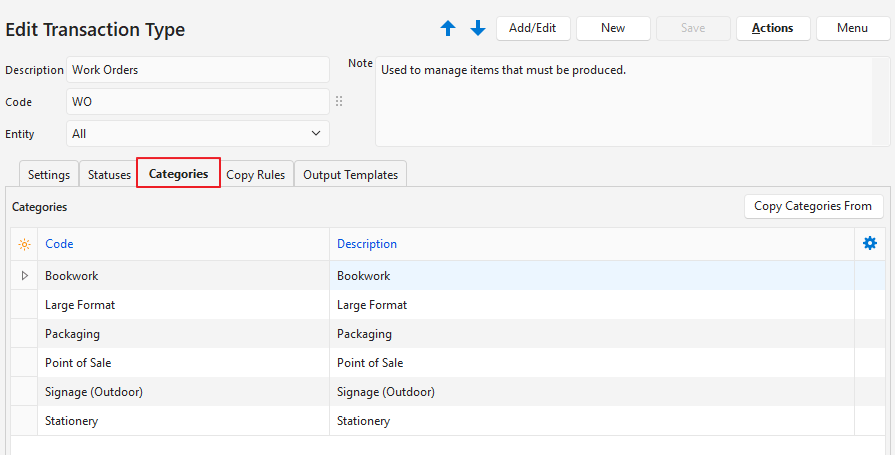Viewport: 895px width, 455px height.
Task: Open the Menu button
Action: coord(852,28)
